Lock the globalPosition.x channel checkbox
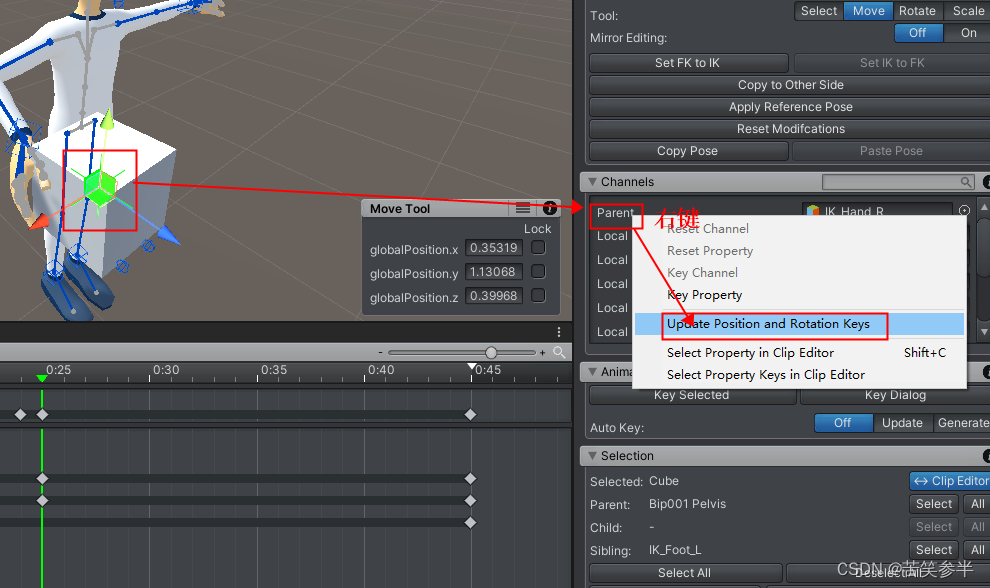 click(x=536, y=249)
